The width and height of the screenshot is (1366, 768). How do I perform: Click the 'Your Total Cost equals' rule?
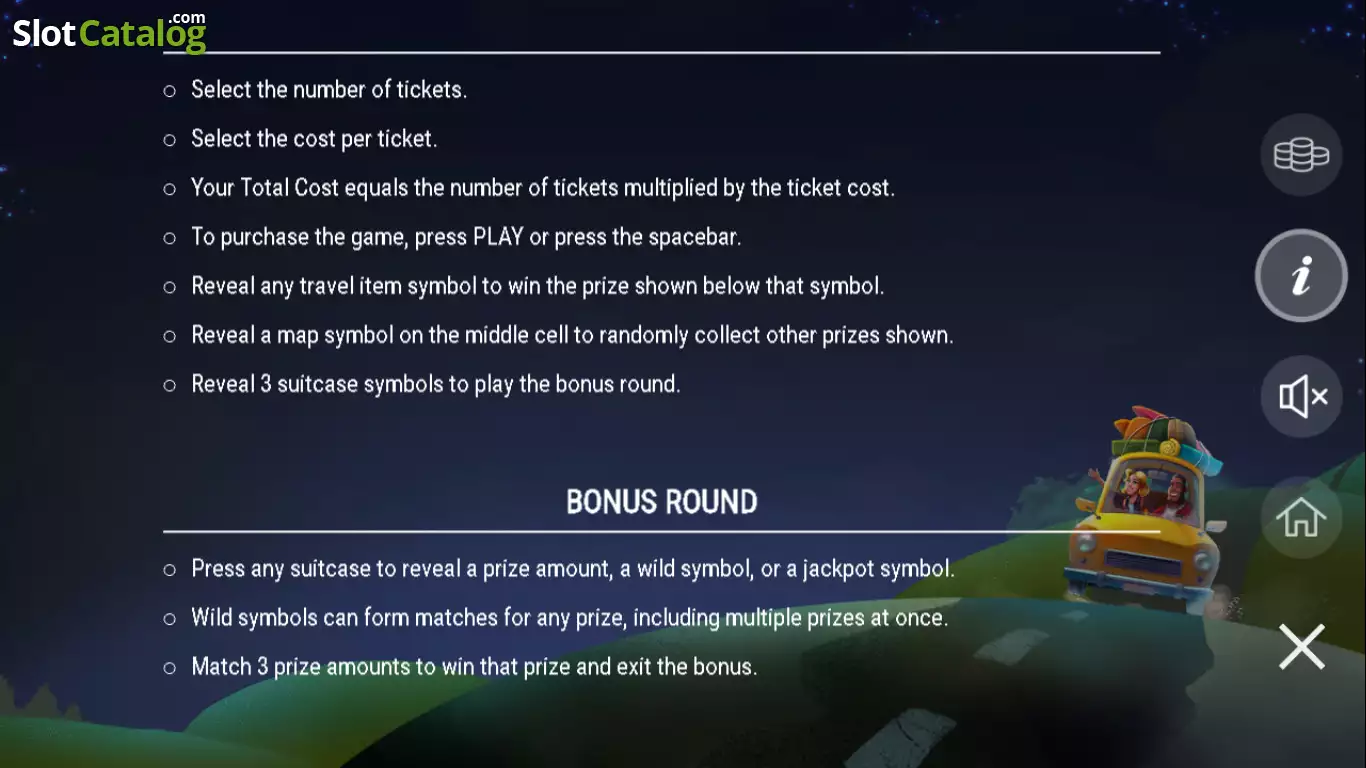coord(543,188)
